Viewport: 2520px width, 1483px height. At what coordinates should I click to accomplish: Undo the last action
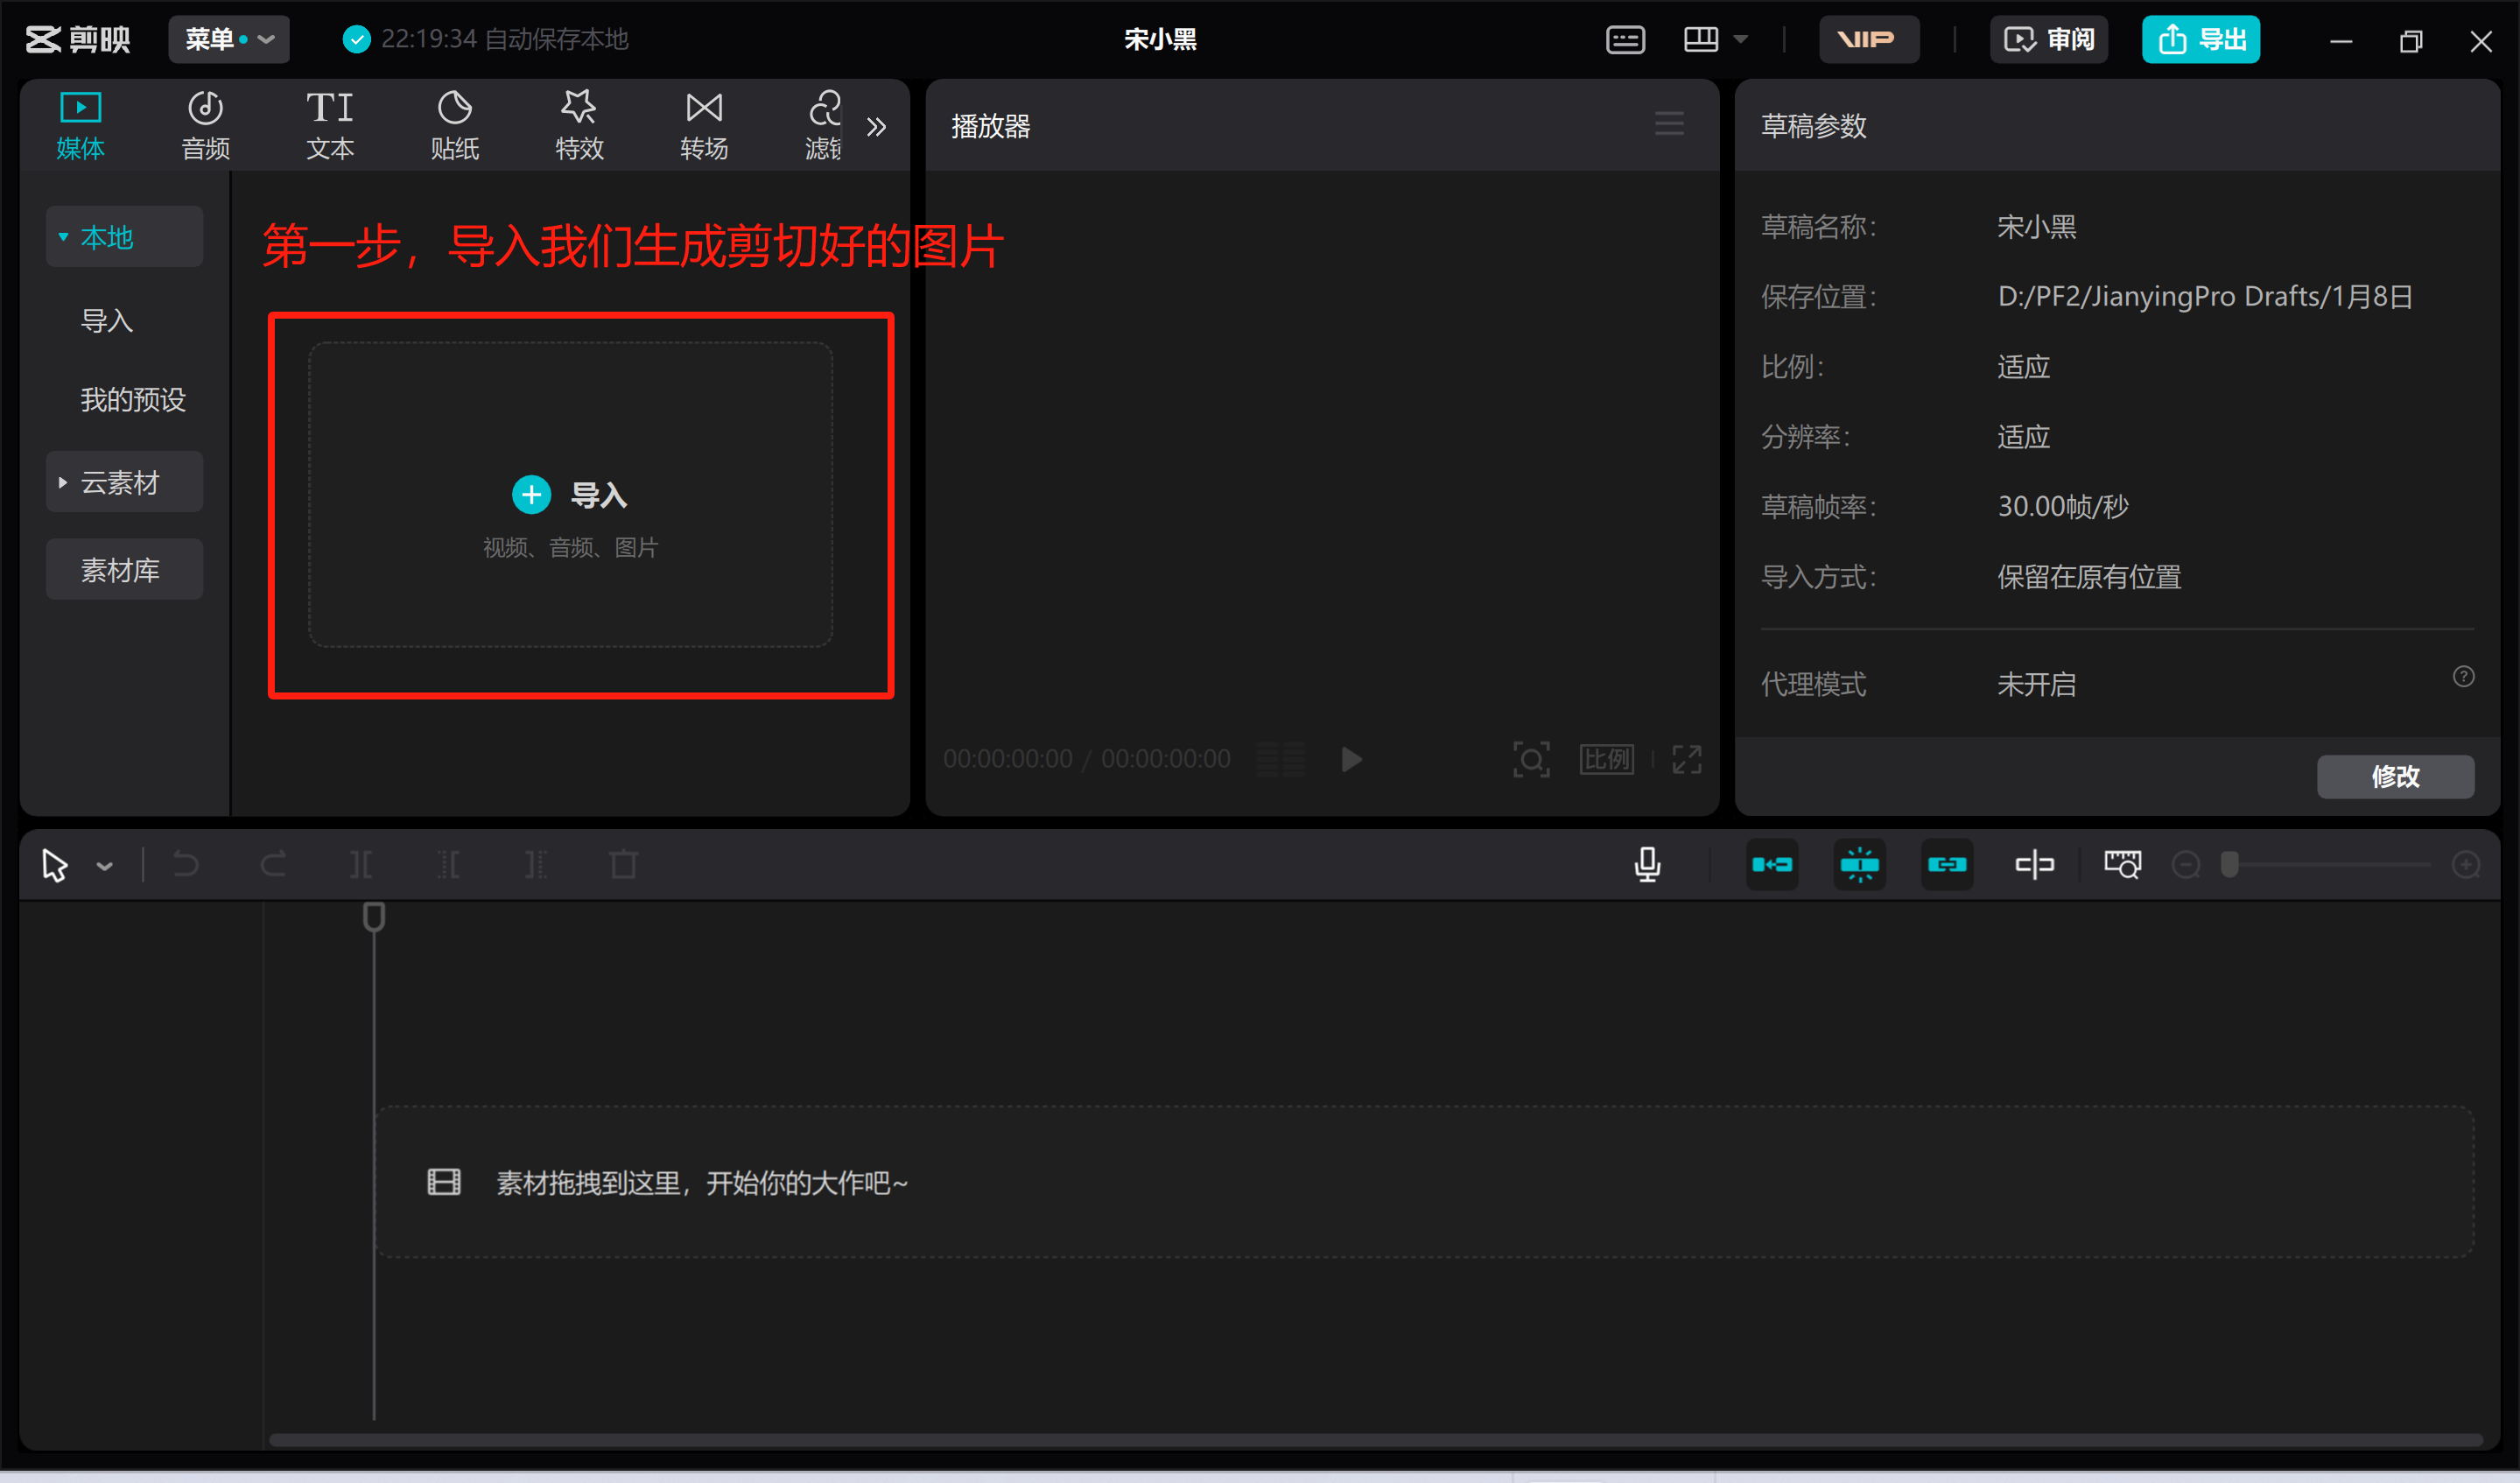tap(186, 865)
